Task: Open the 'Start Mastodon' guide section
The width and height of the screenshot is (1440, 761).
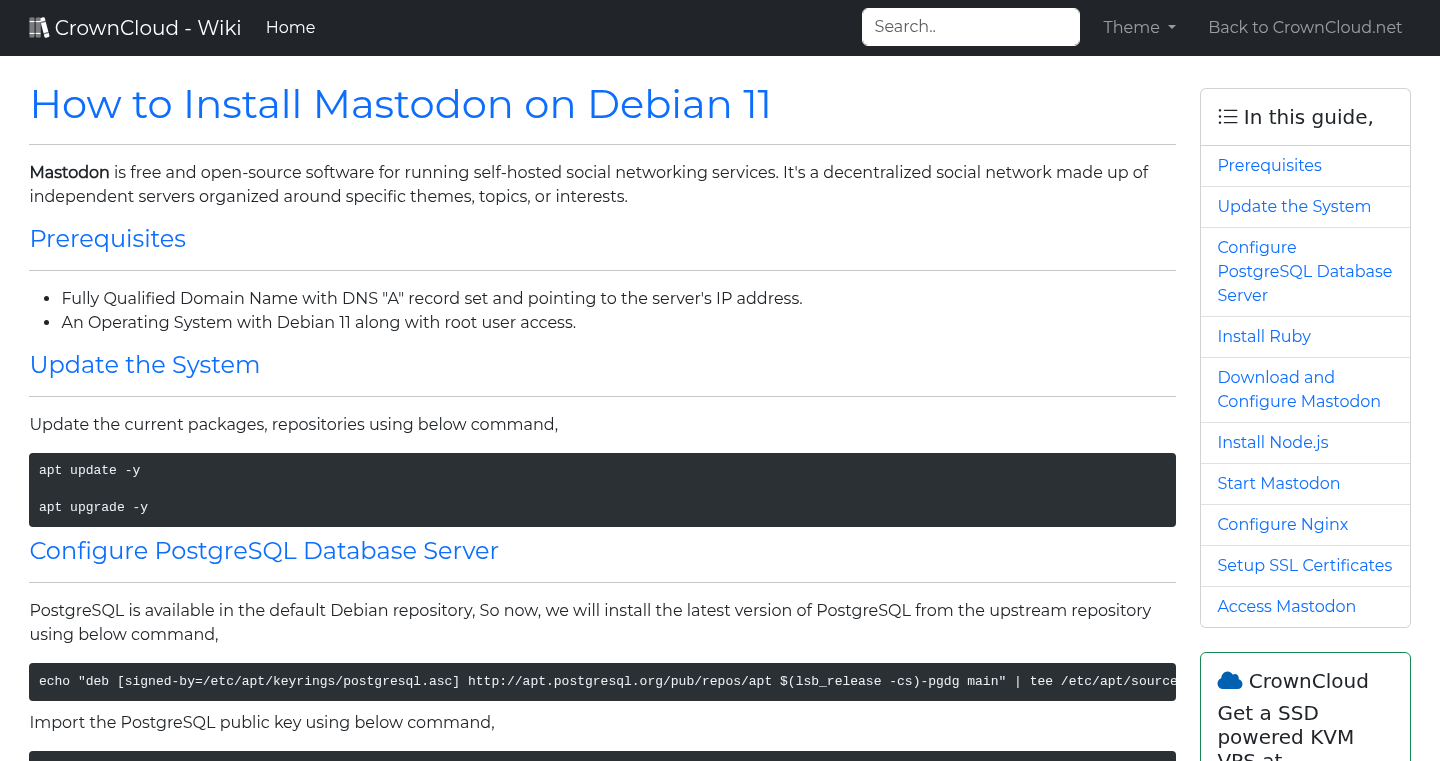Action: point(1279,483)
